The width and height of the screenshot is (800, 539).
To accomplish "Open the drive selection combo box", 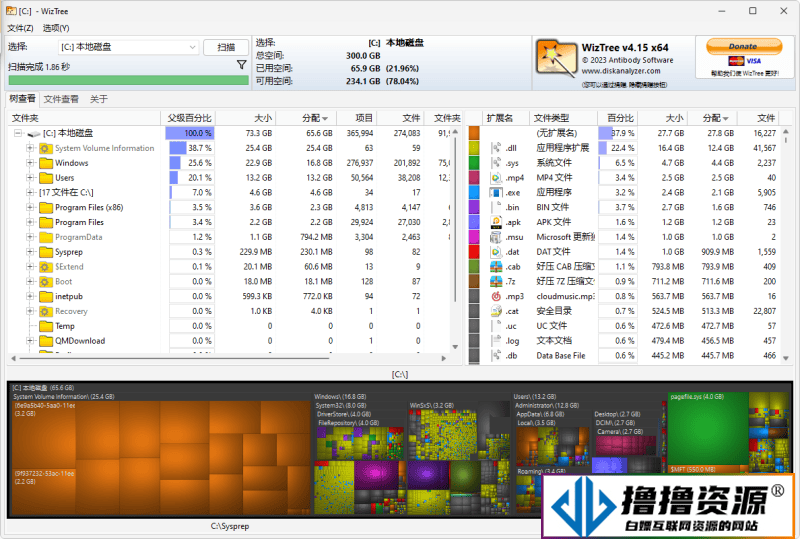I will click(128, 47).
